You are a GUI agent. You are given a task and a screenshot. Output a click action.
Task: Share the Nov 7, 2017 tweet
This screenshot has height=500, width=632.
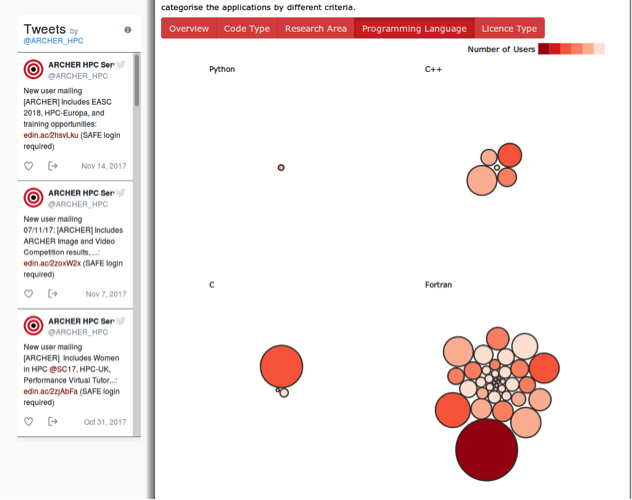(x=53, y=294)
